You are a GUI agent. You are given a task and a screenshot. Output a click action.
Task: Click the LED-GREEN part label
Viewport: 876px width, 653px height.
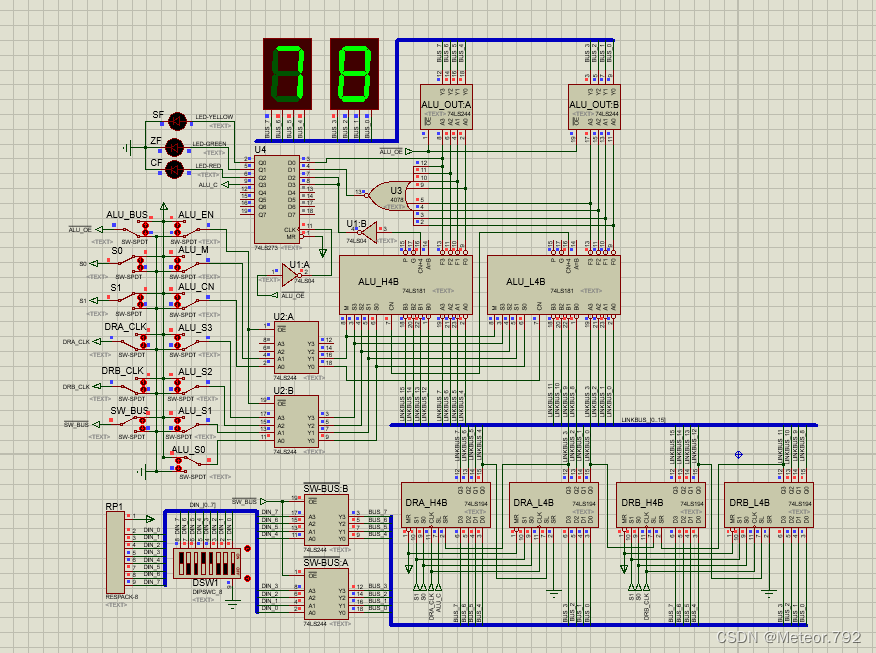tap(210, 144)
